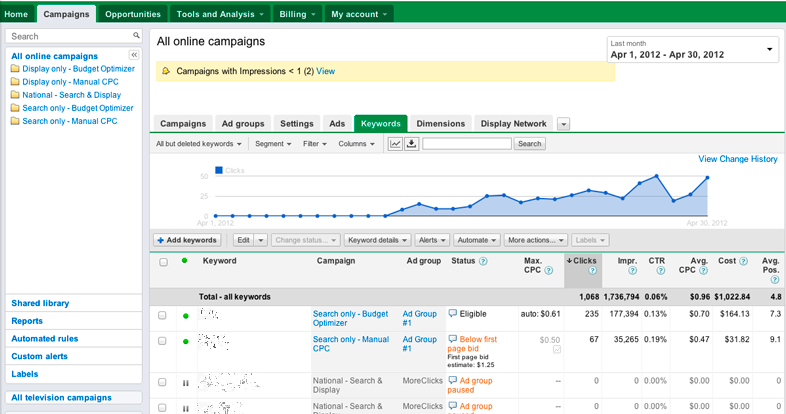The image size is (786, 414).
Task: Tick the select-all checkbox in table header
Action: coord(163,262)
